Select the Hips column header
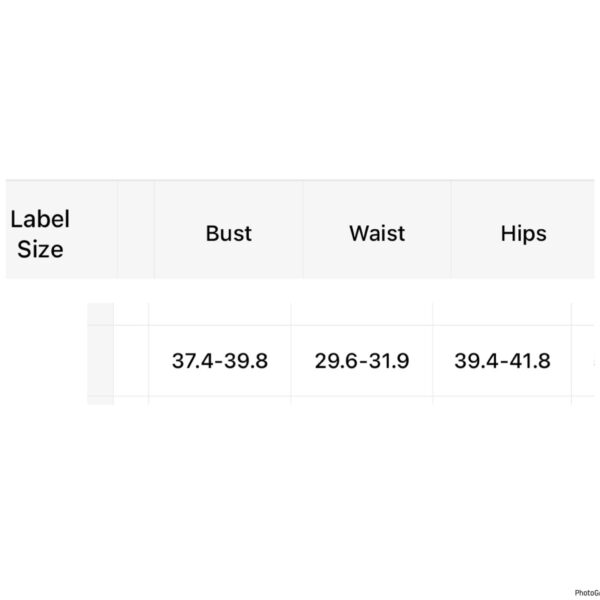600x600 pixels. pos(523,233)
